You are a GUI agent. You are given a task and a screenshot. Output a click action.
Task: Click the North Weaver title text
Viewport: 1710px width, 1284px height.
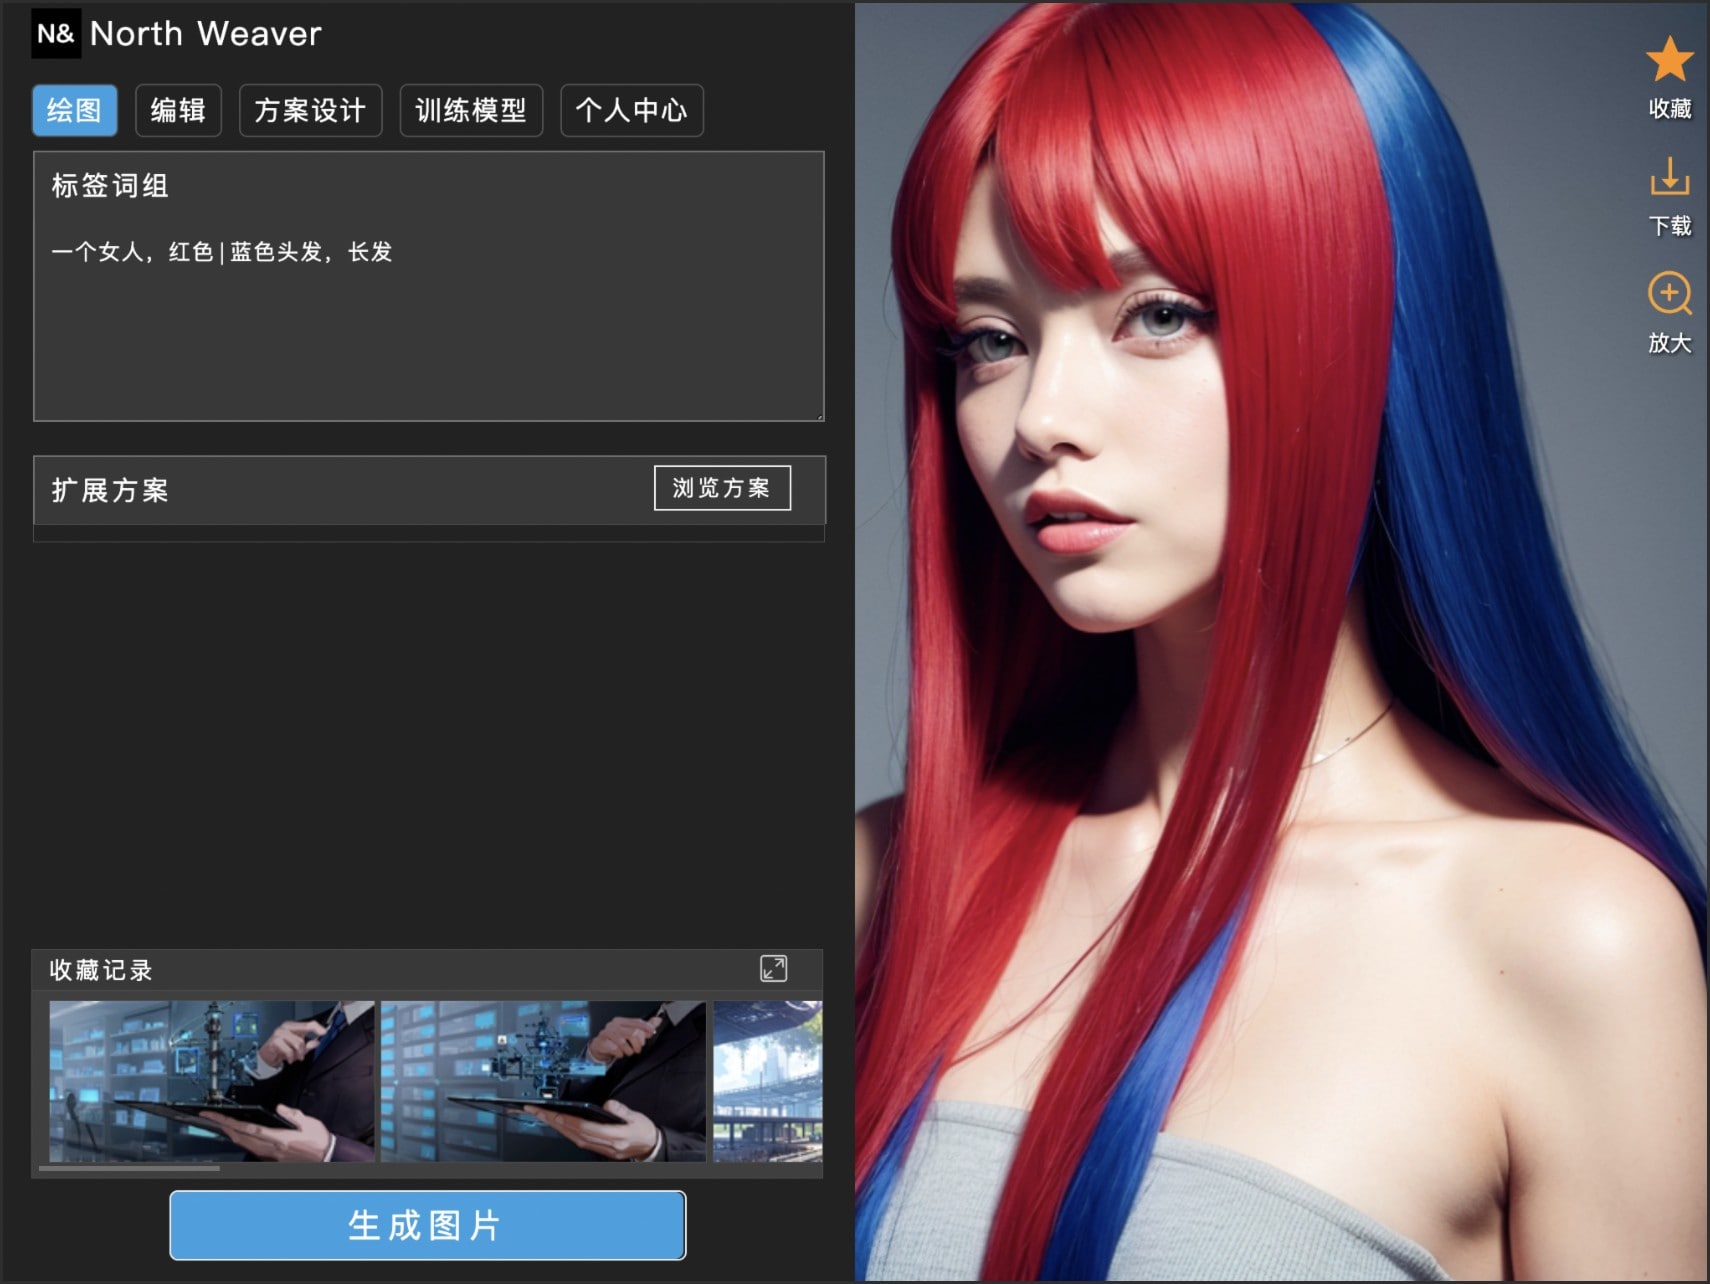pos(205,34)
